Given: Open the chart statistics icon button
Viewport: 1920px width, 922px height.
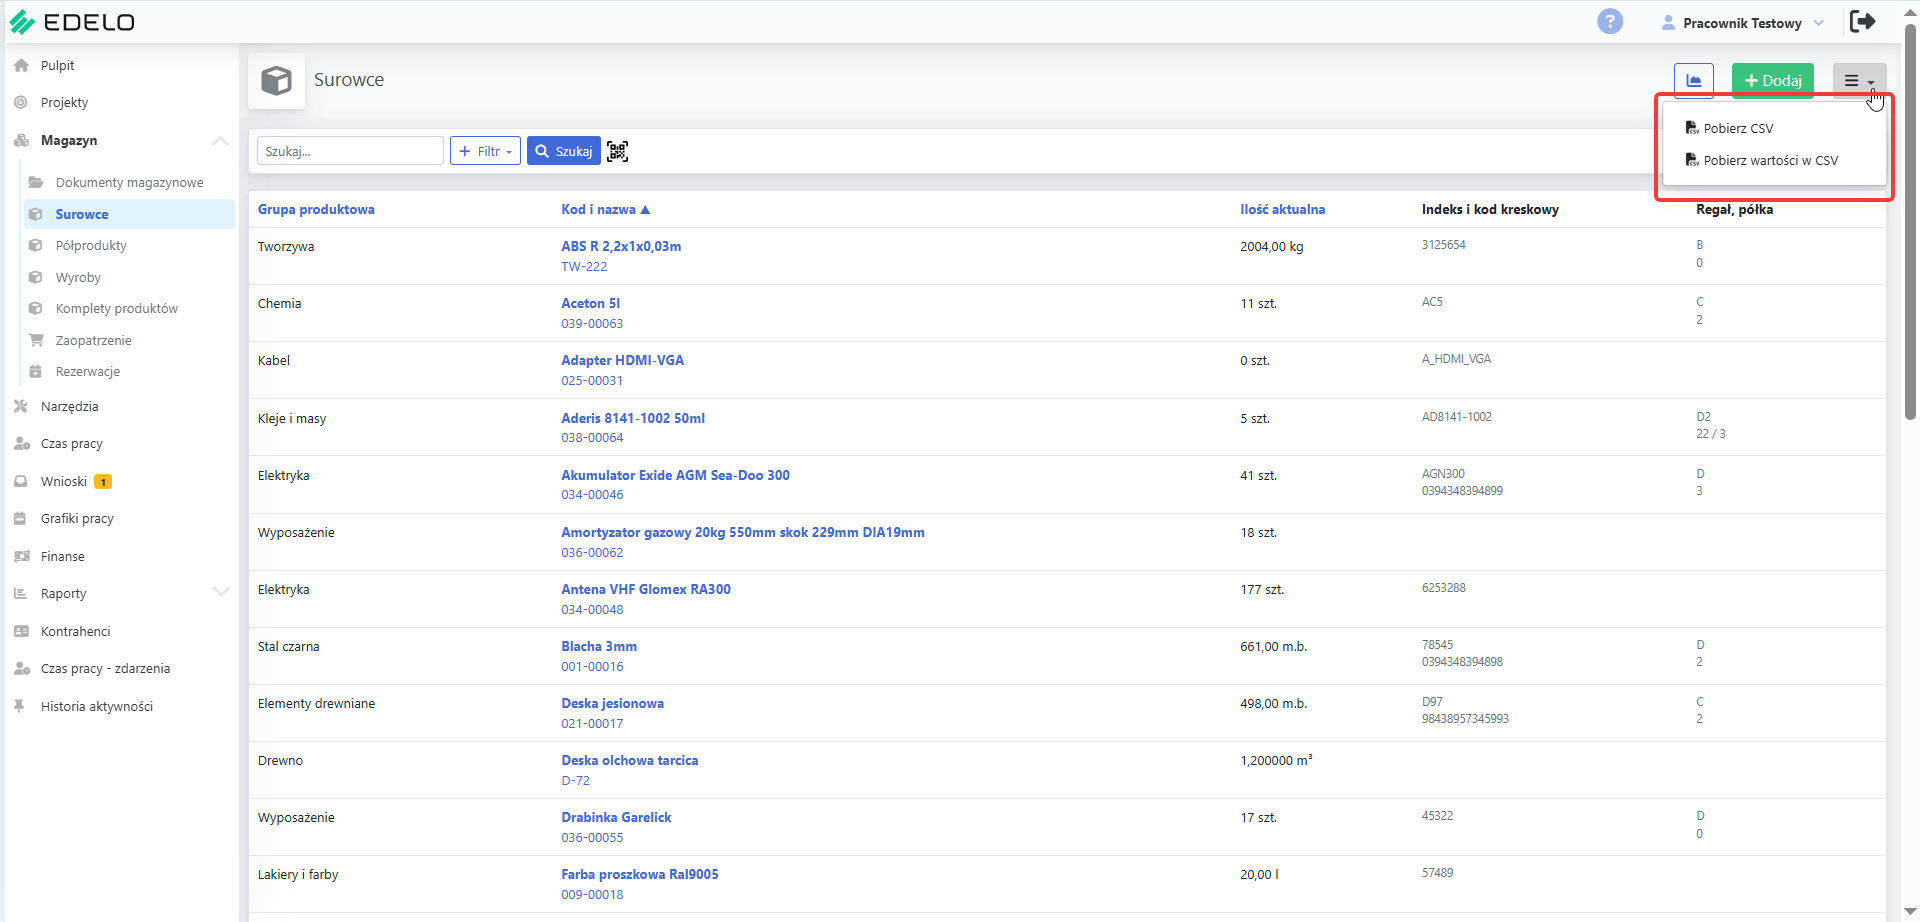Looking at the screenshot, I should (1694, 81).
